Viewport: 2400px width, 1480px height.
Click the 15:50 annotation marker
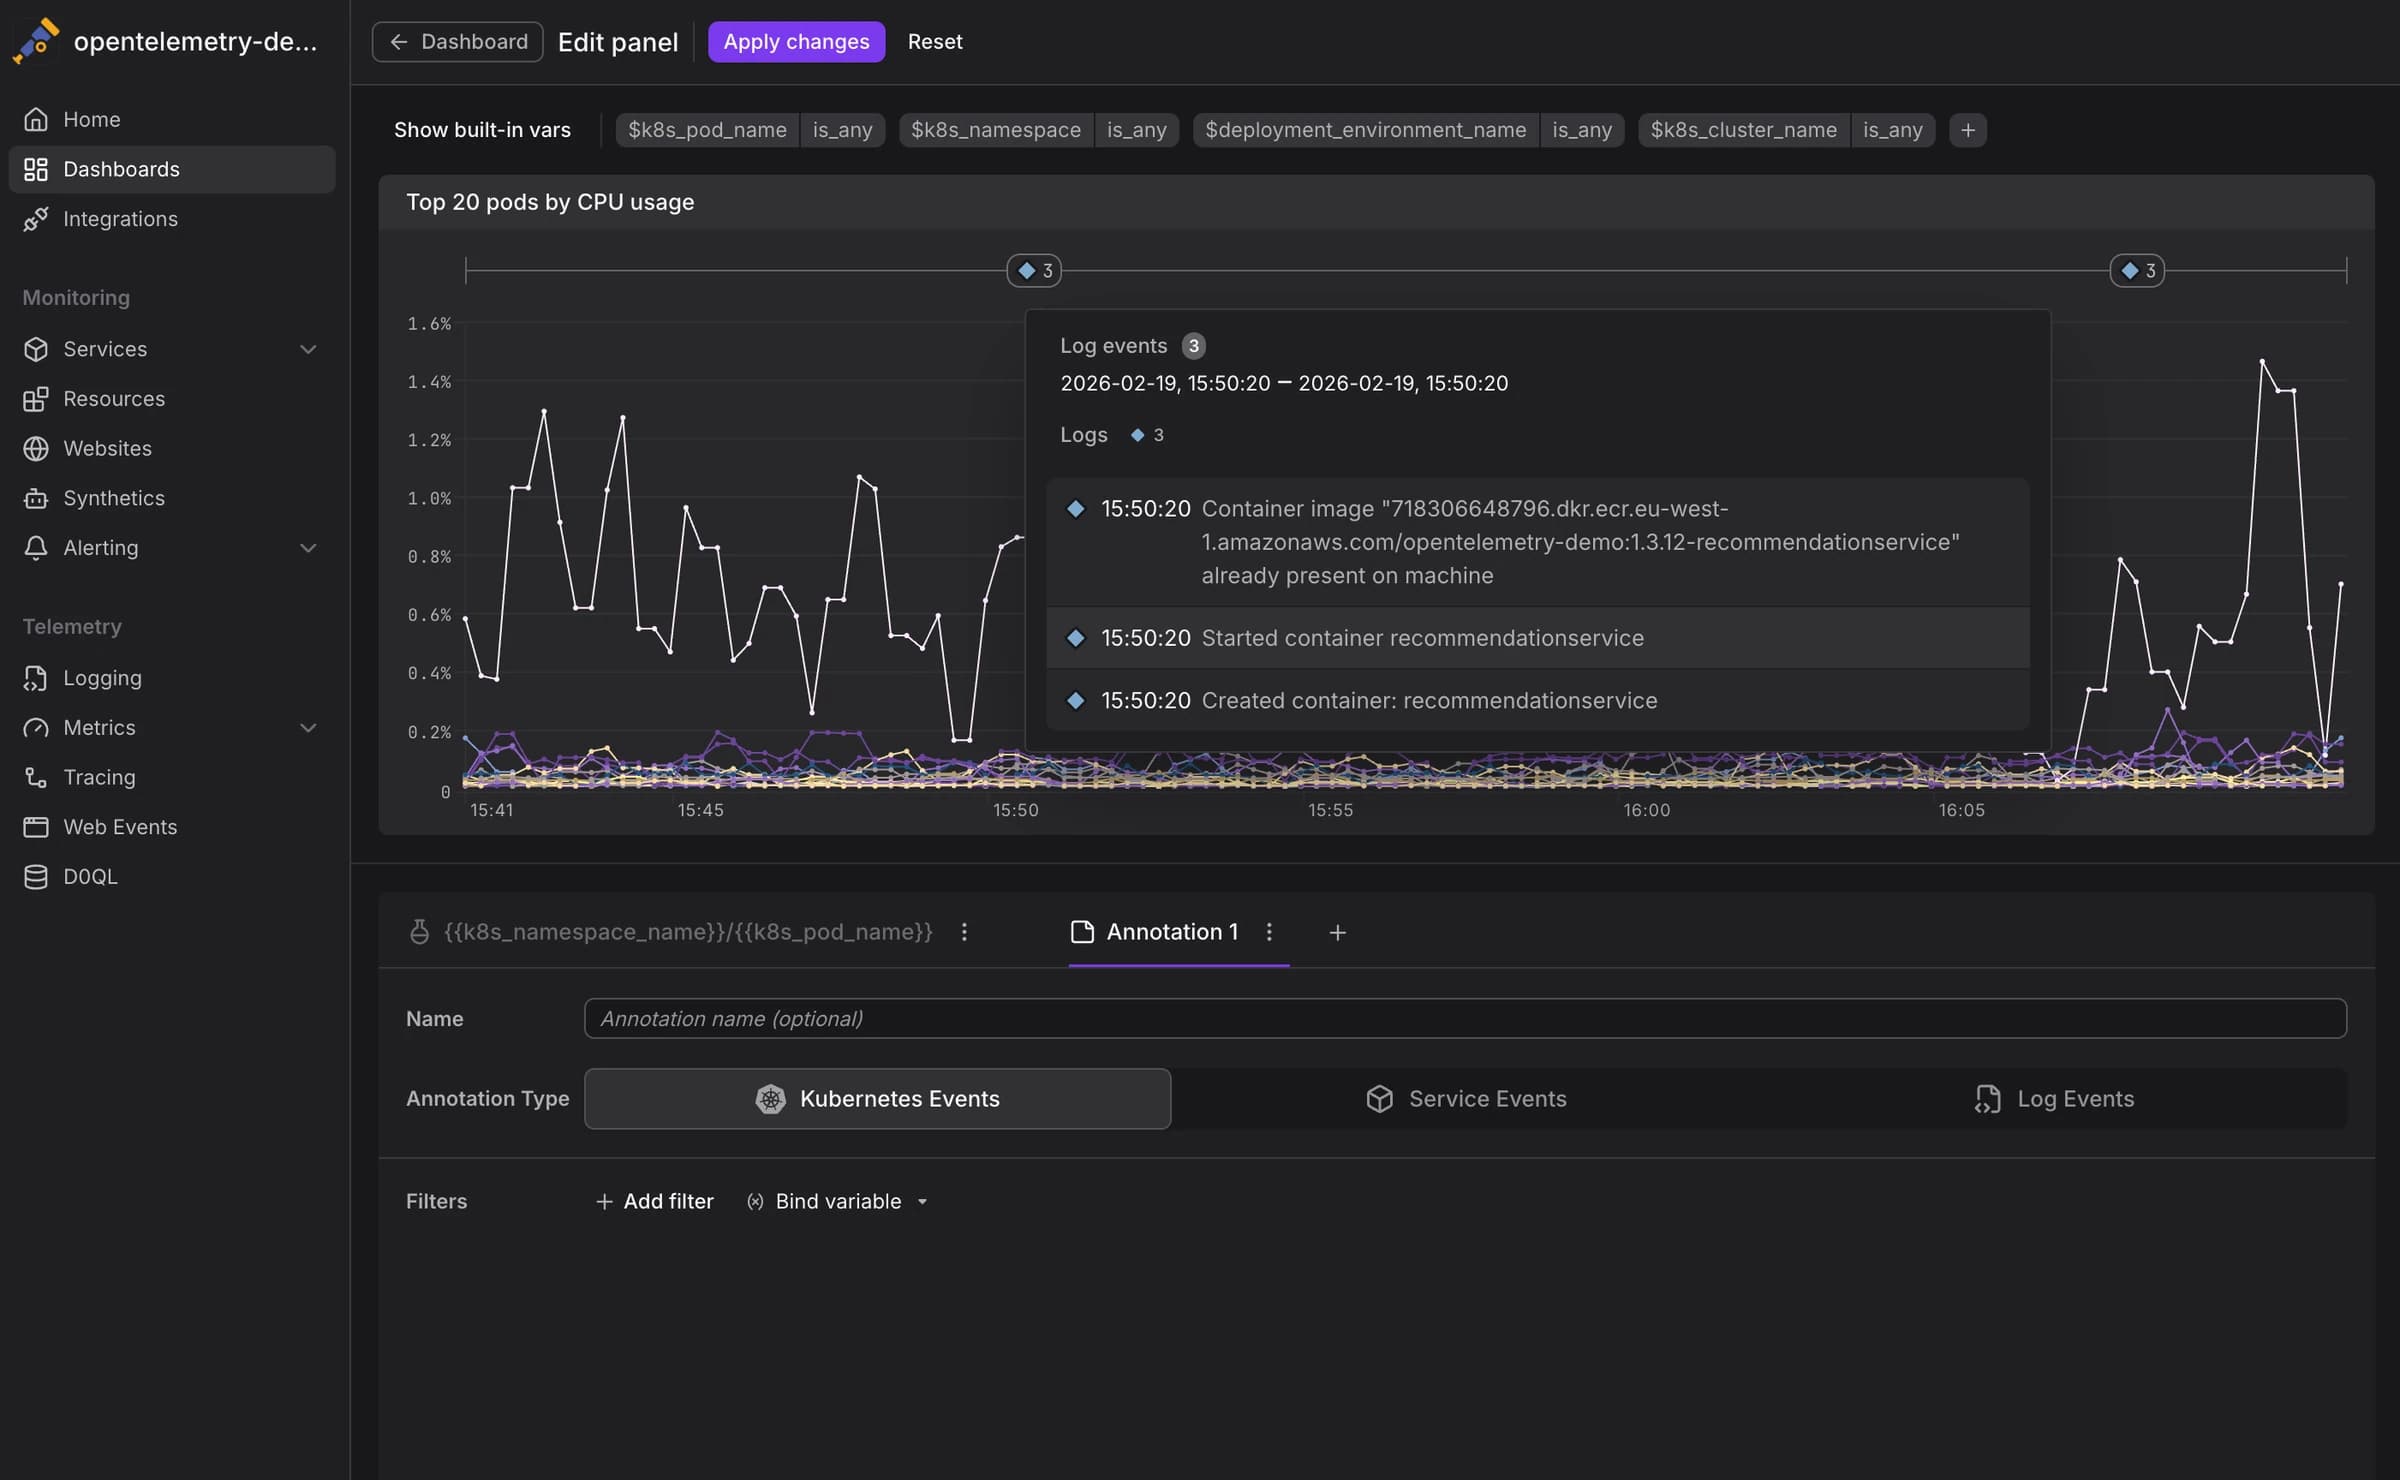pyautogui.click(x=1034, y=271)
